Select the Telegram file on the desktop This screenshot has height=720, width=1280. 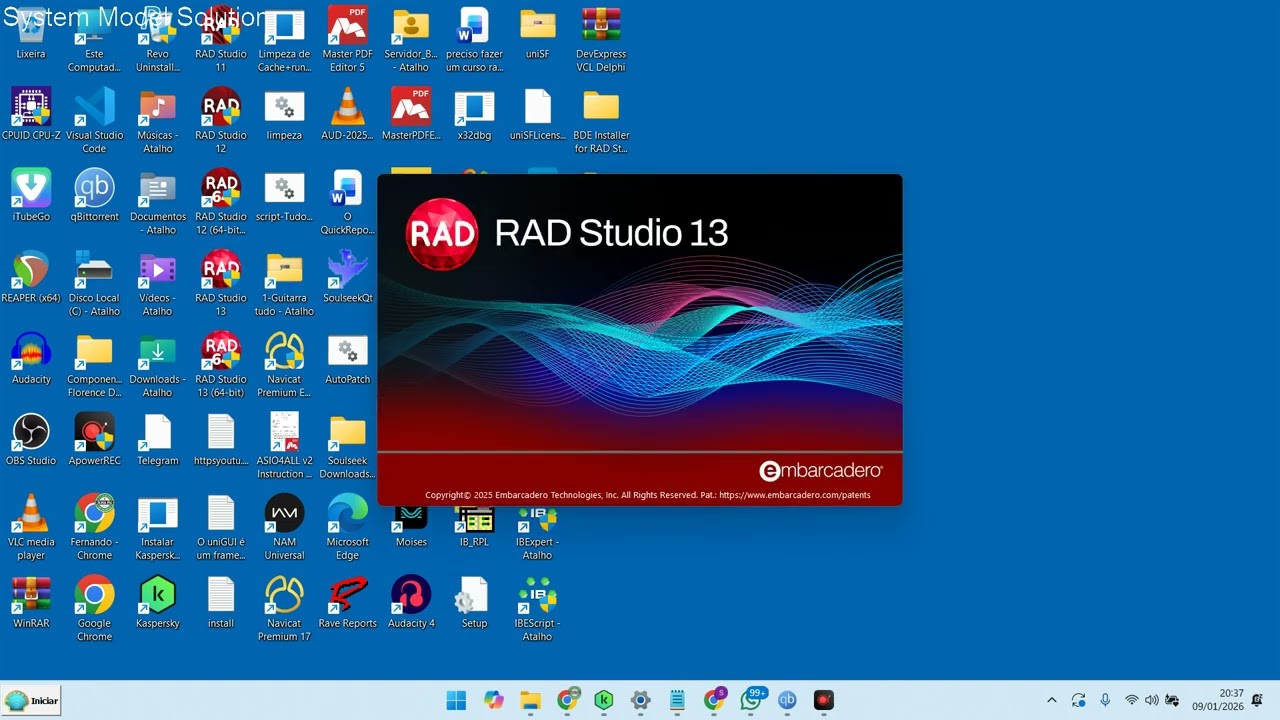tap(157, 440)
